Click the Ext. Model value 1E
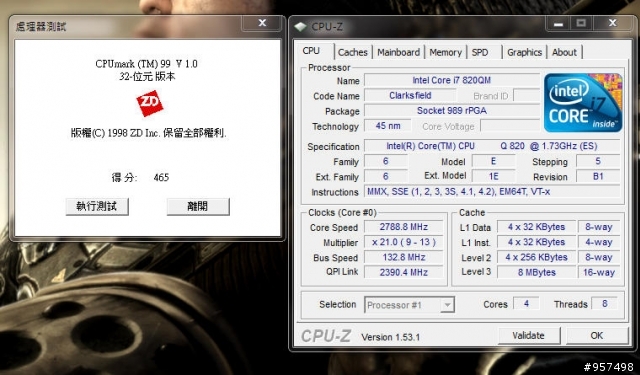The width and height of the screenshot is (640, 375). [x=493, y=176]
